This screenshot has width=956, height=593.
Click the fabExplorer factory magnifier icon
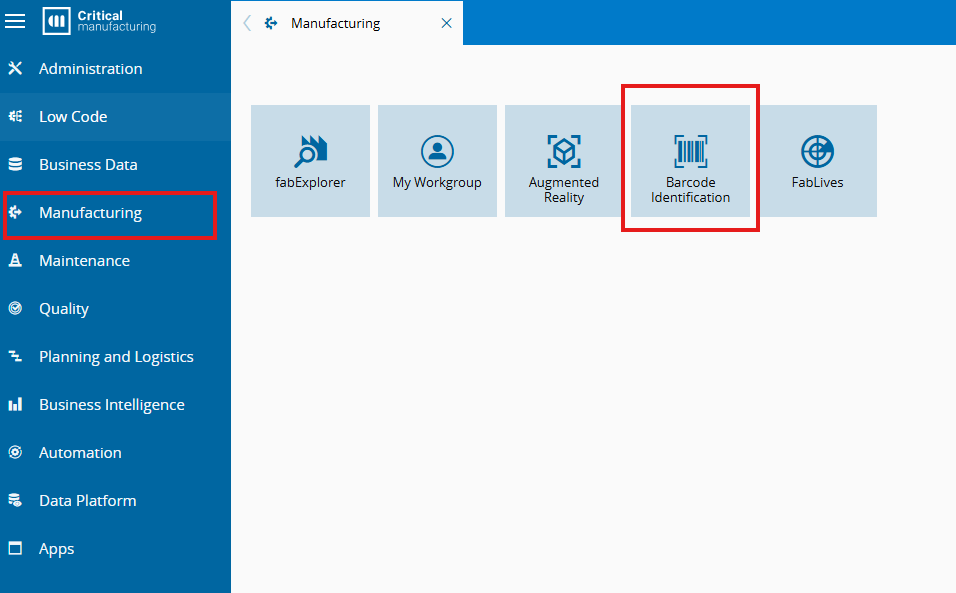[x=311, y=151]
